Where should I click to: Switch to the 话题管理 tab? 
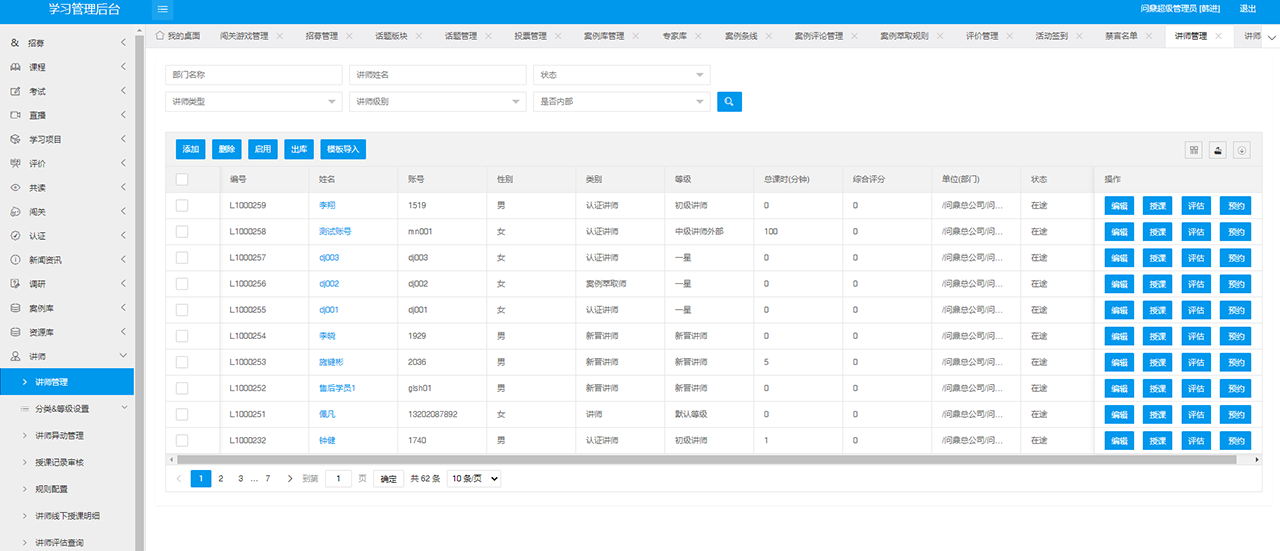click(460, 36)
